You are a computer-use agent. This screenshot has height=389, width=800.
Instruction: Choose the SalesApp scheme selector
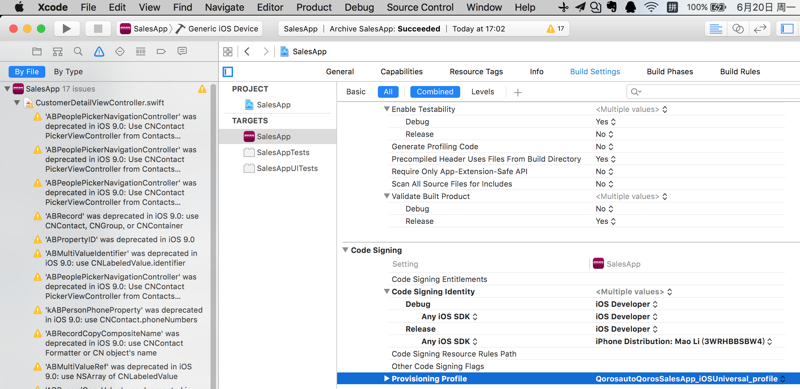[143, 29]
